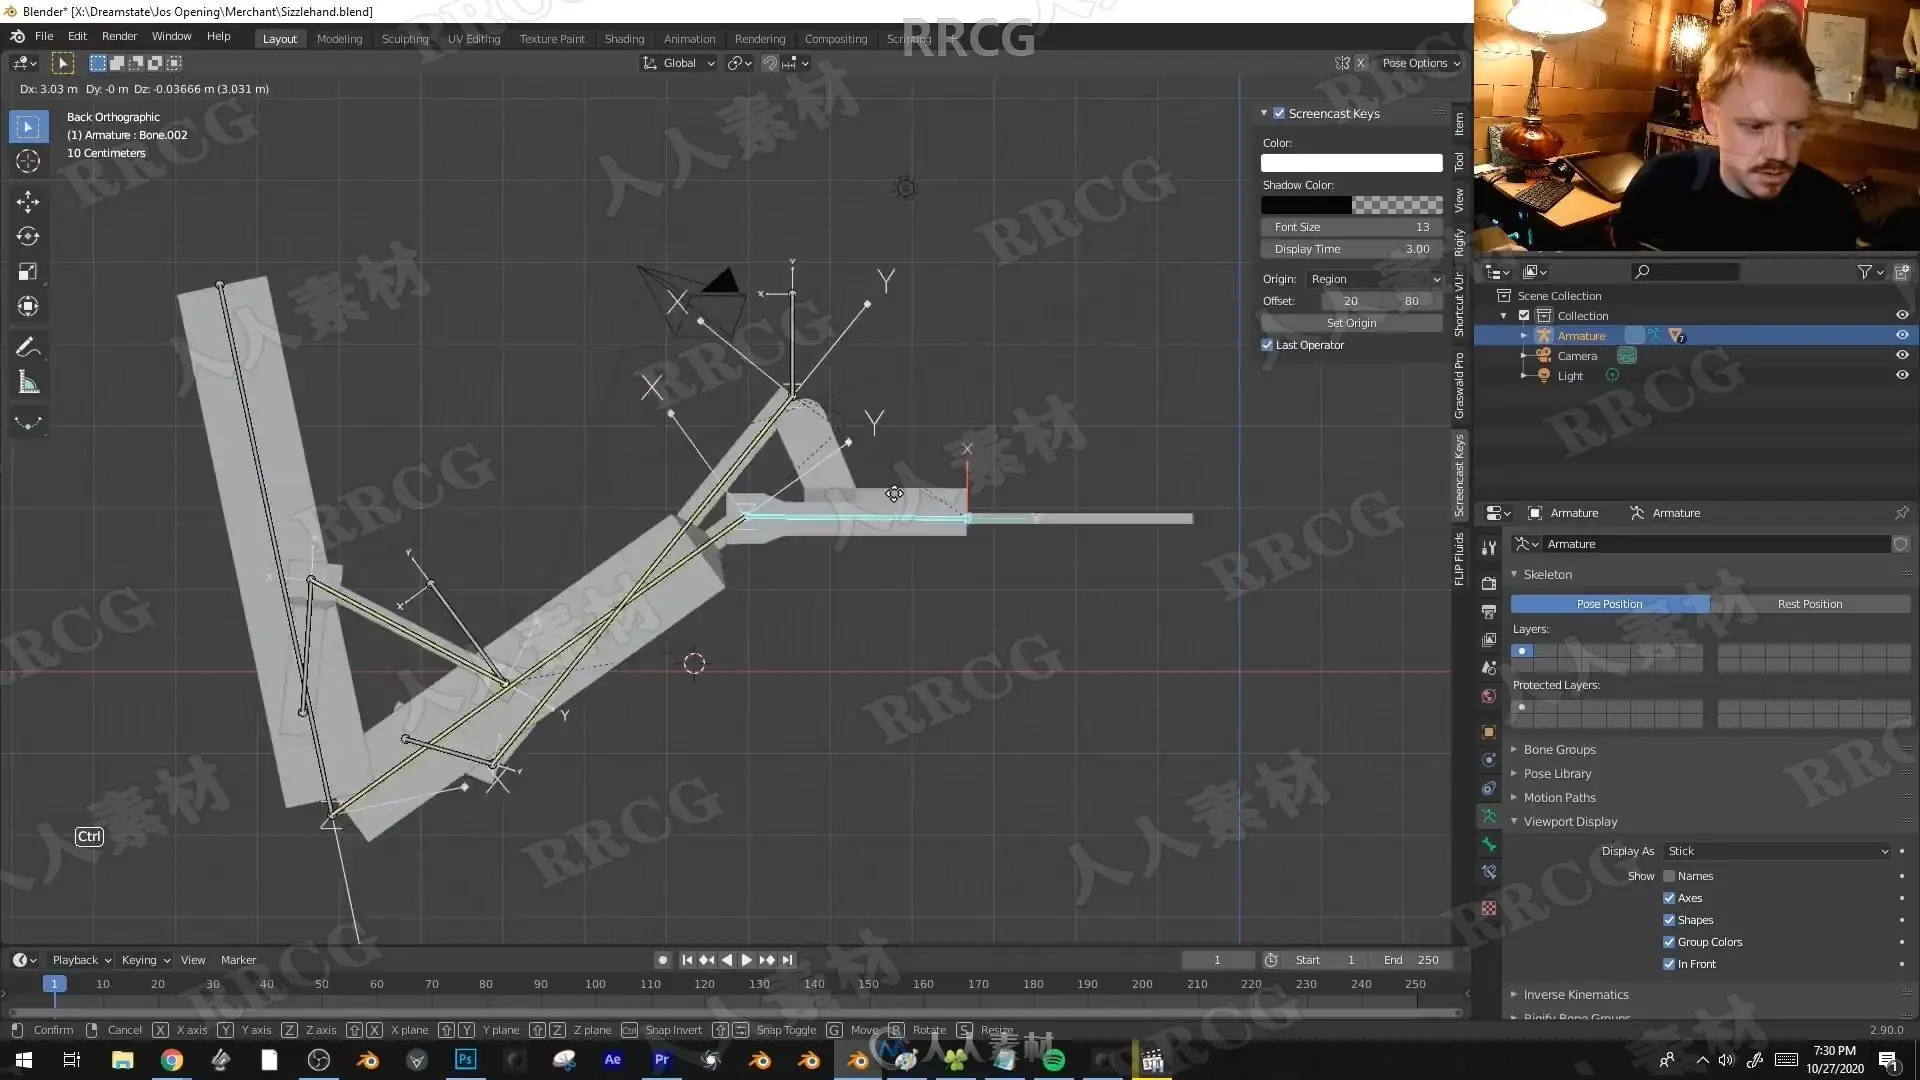Expand the Bone Groups panel
The image size is (1920, 1080).
coord(1559,749)
